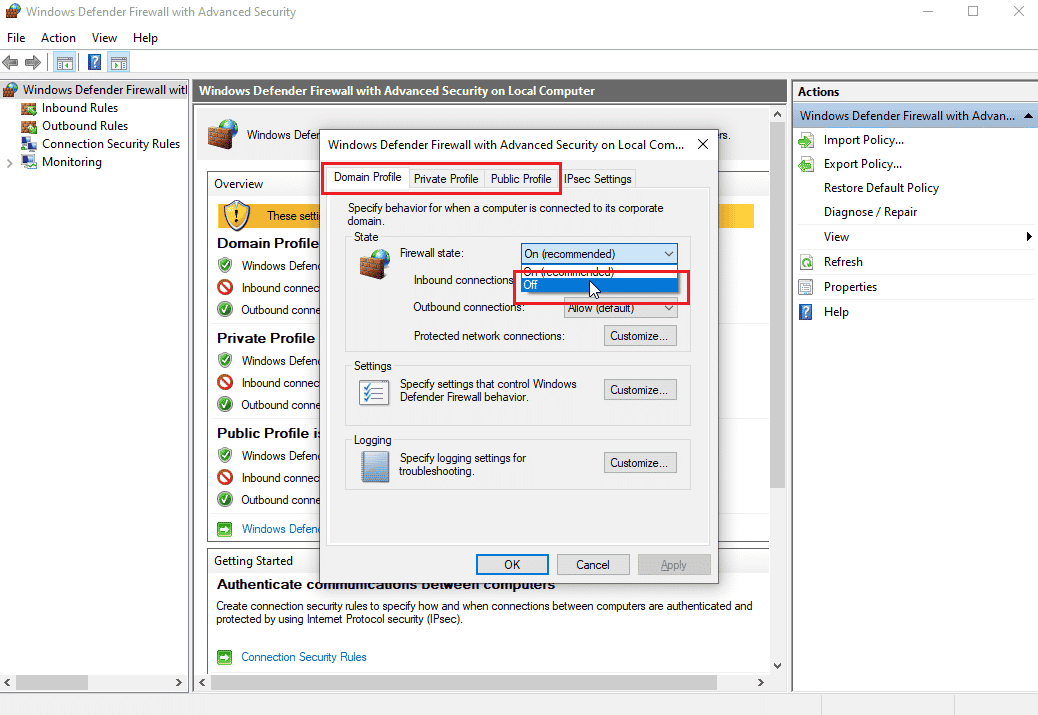Screen dimensions: 1038x715
Task: Click the Export Policy green icon
Action: [806, 164]
